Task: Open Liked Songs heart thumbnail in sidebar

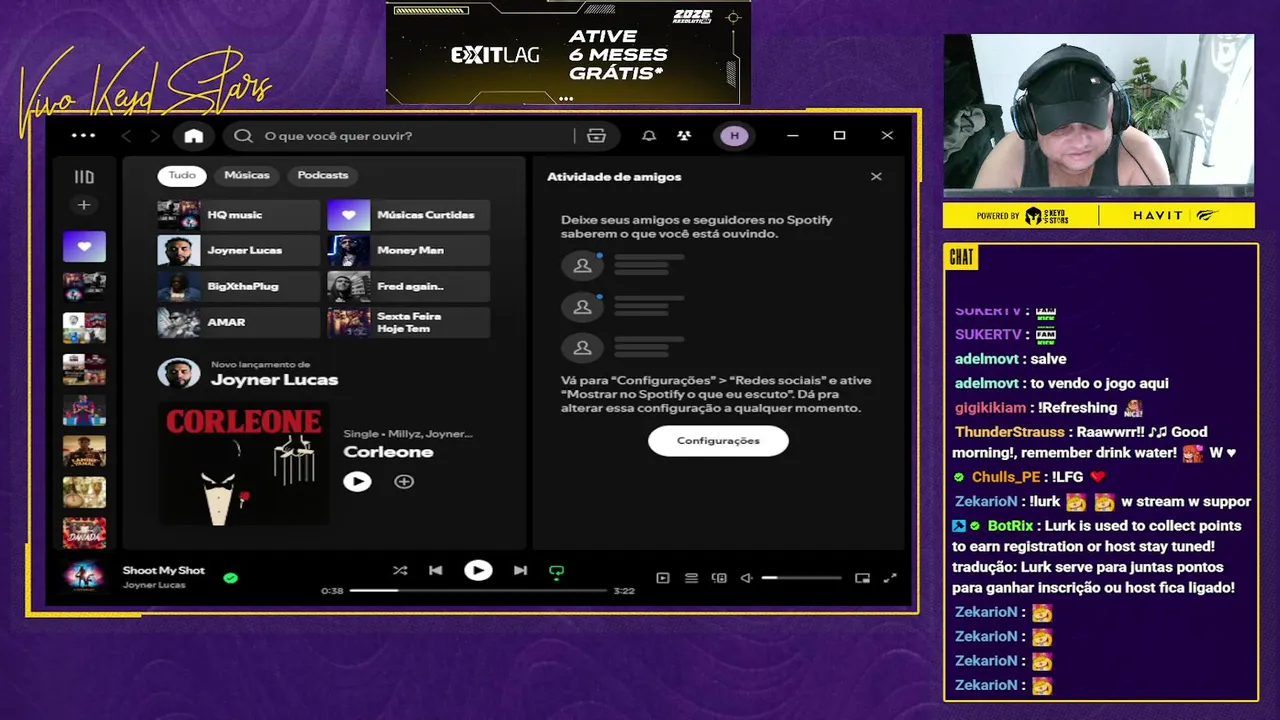Action: point(84,246)
